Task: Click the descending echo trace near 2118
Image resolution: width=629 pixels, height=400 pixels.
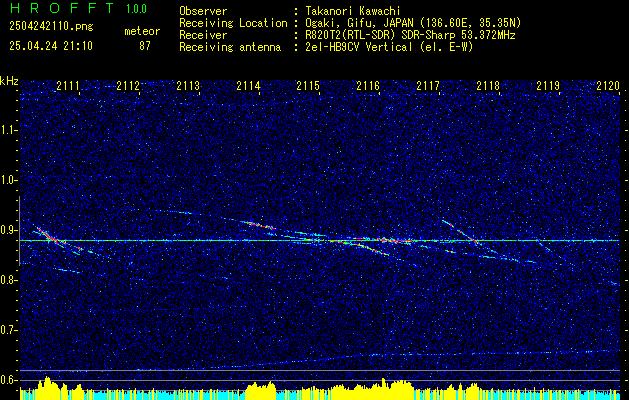Action: (x=461, y=232)
